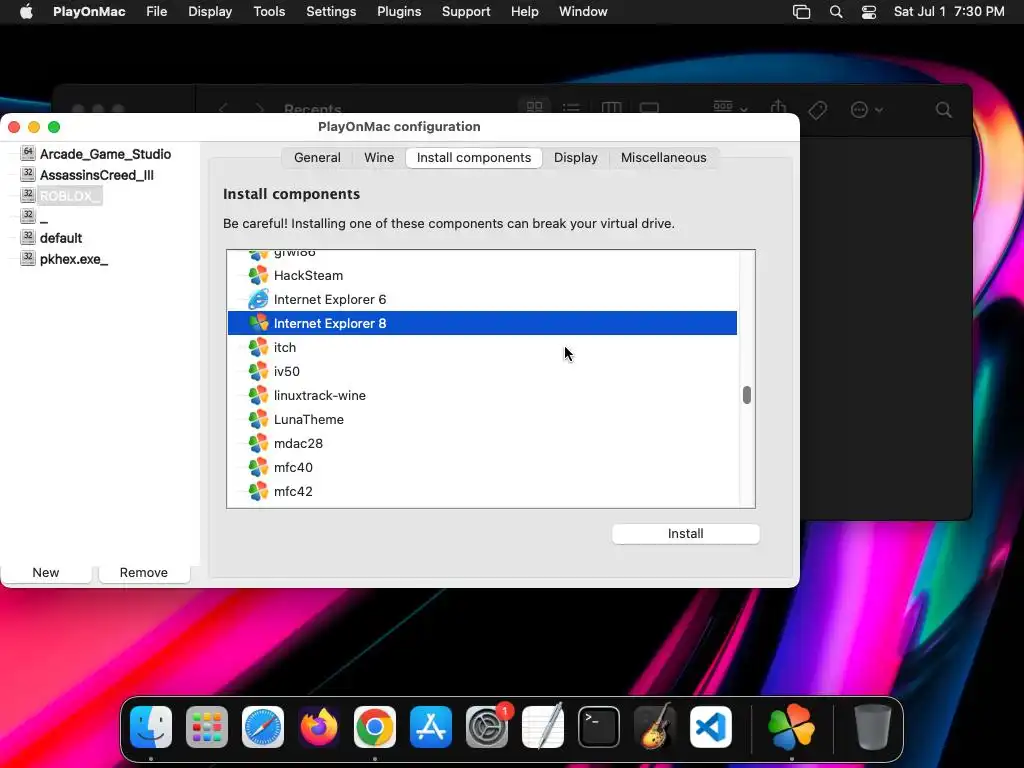Open the Trash in the dock
The image size is (1024, 768).
872,727
